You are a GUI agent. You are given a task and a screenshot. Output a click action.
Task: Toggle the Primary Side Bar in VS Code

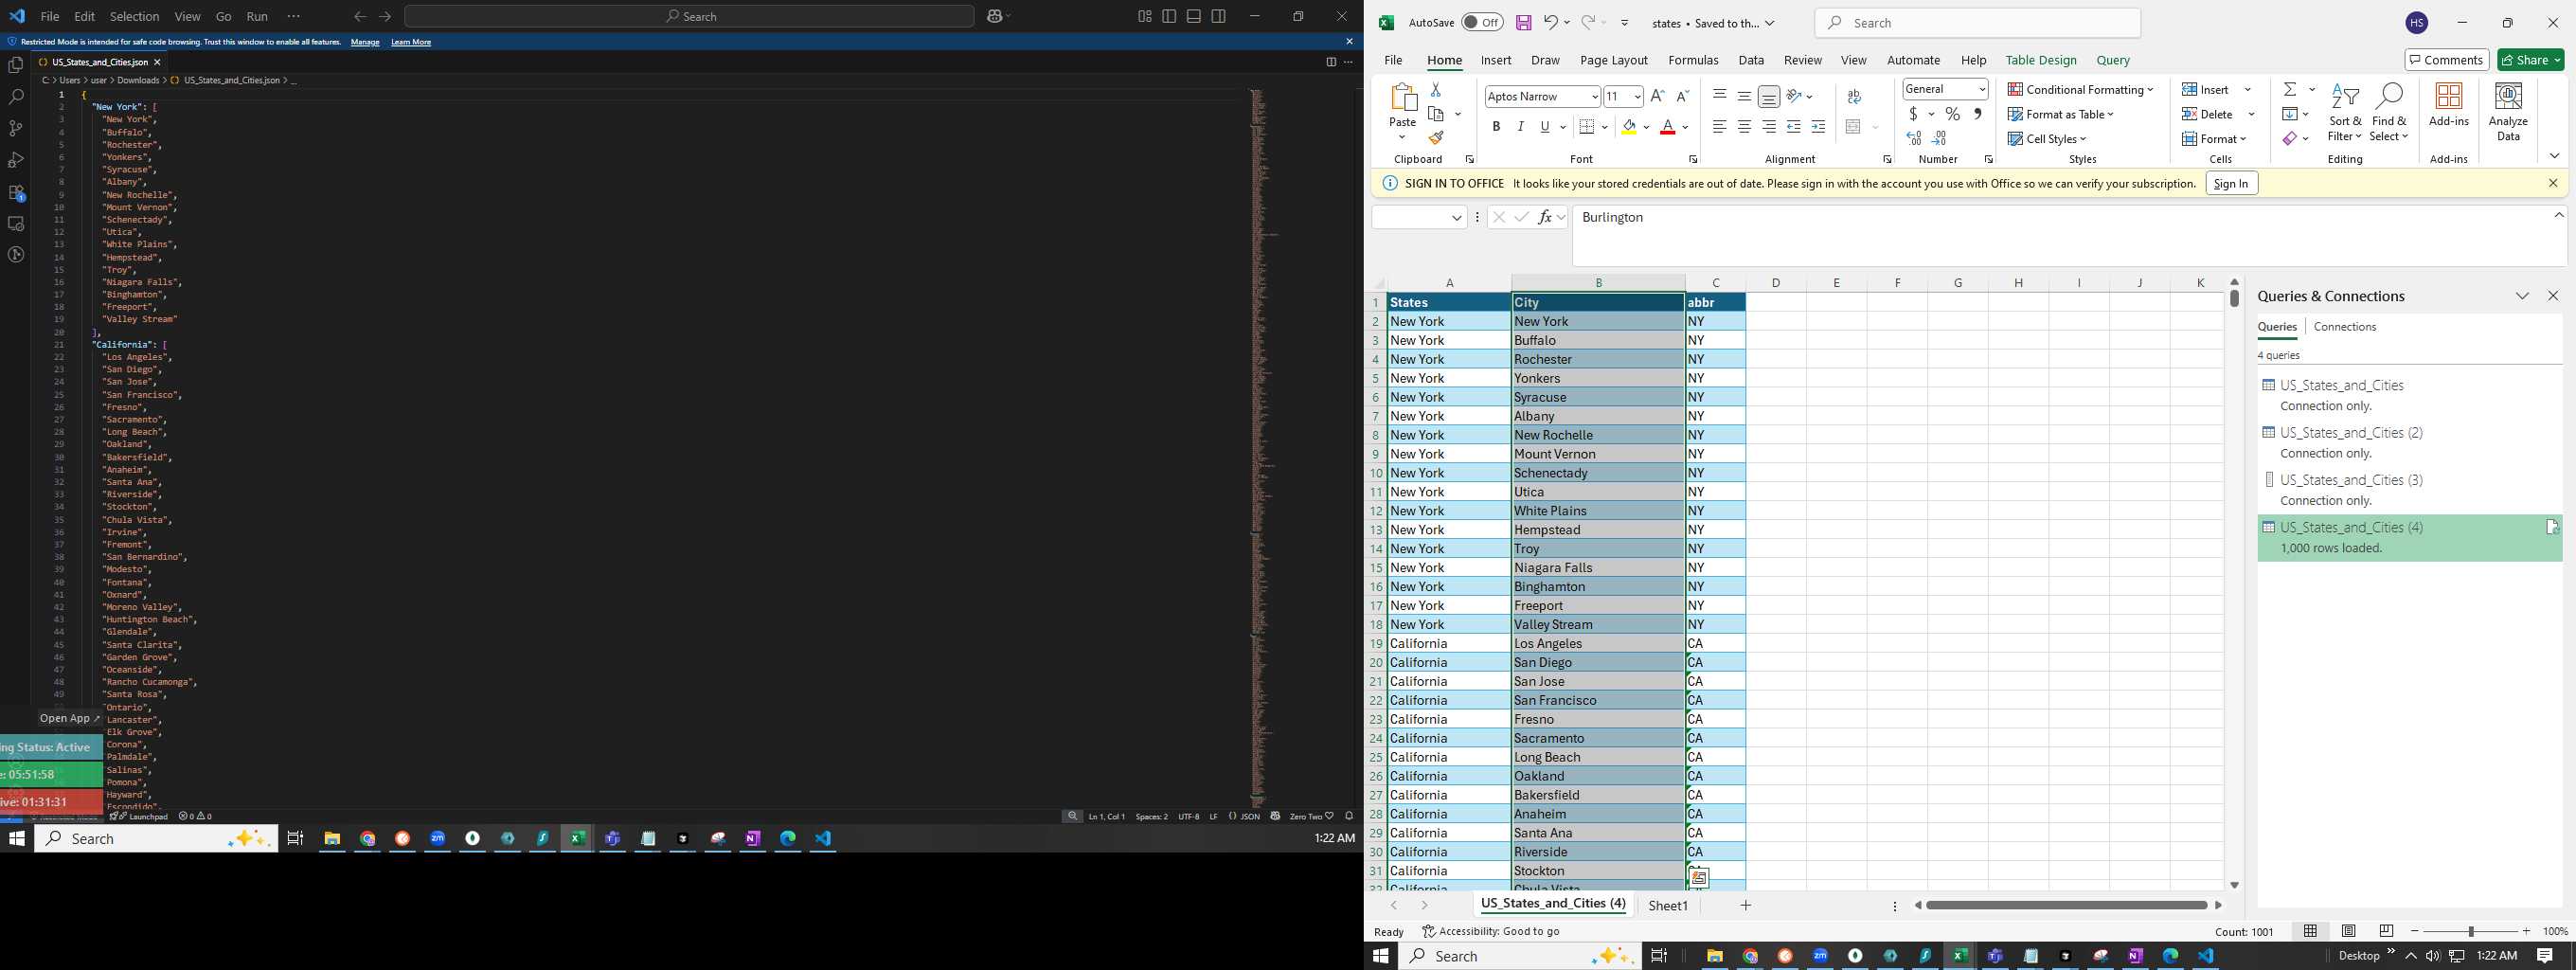click(1170, 16)
